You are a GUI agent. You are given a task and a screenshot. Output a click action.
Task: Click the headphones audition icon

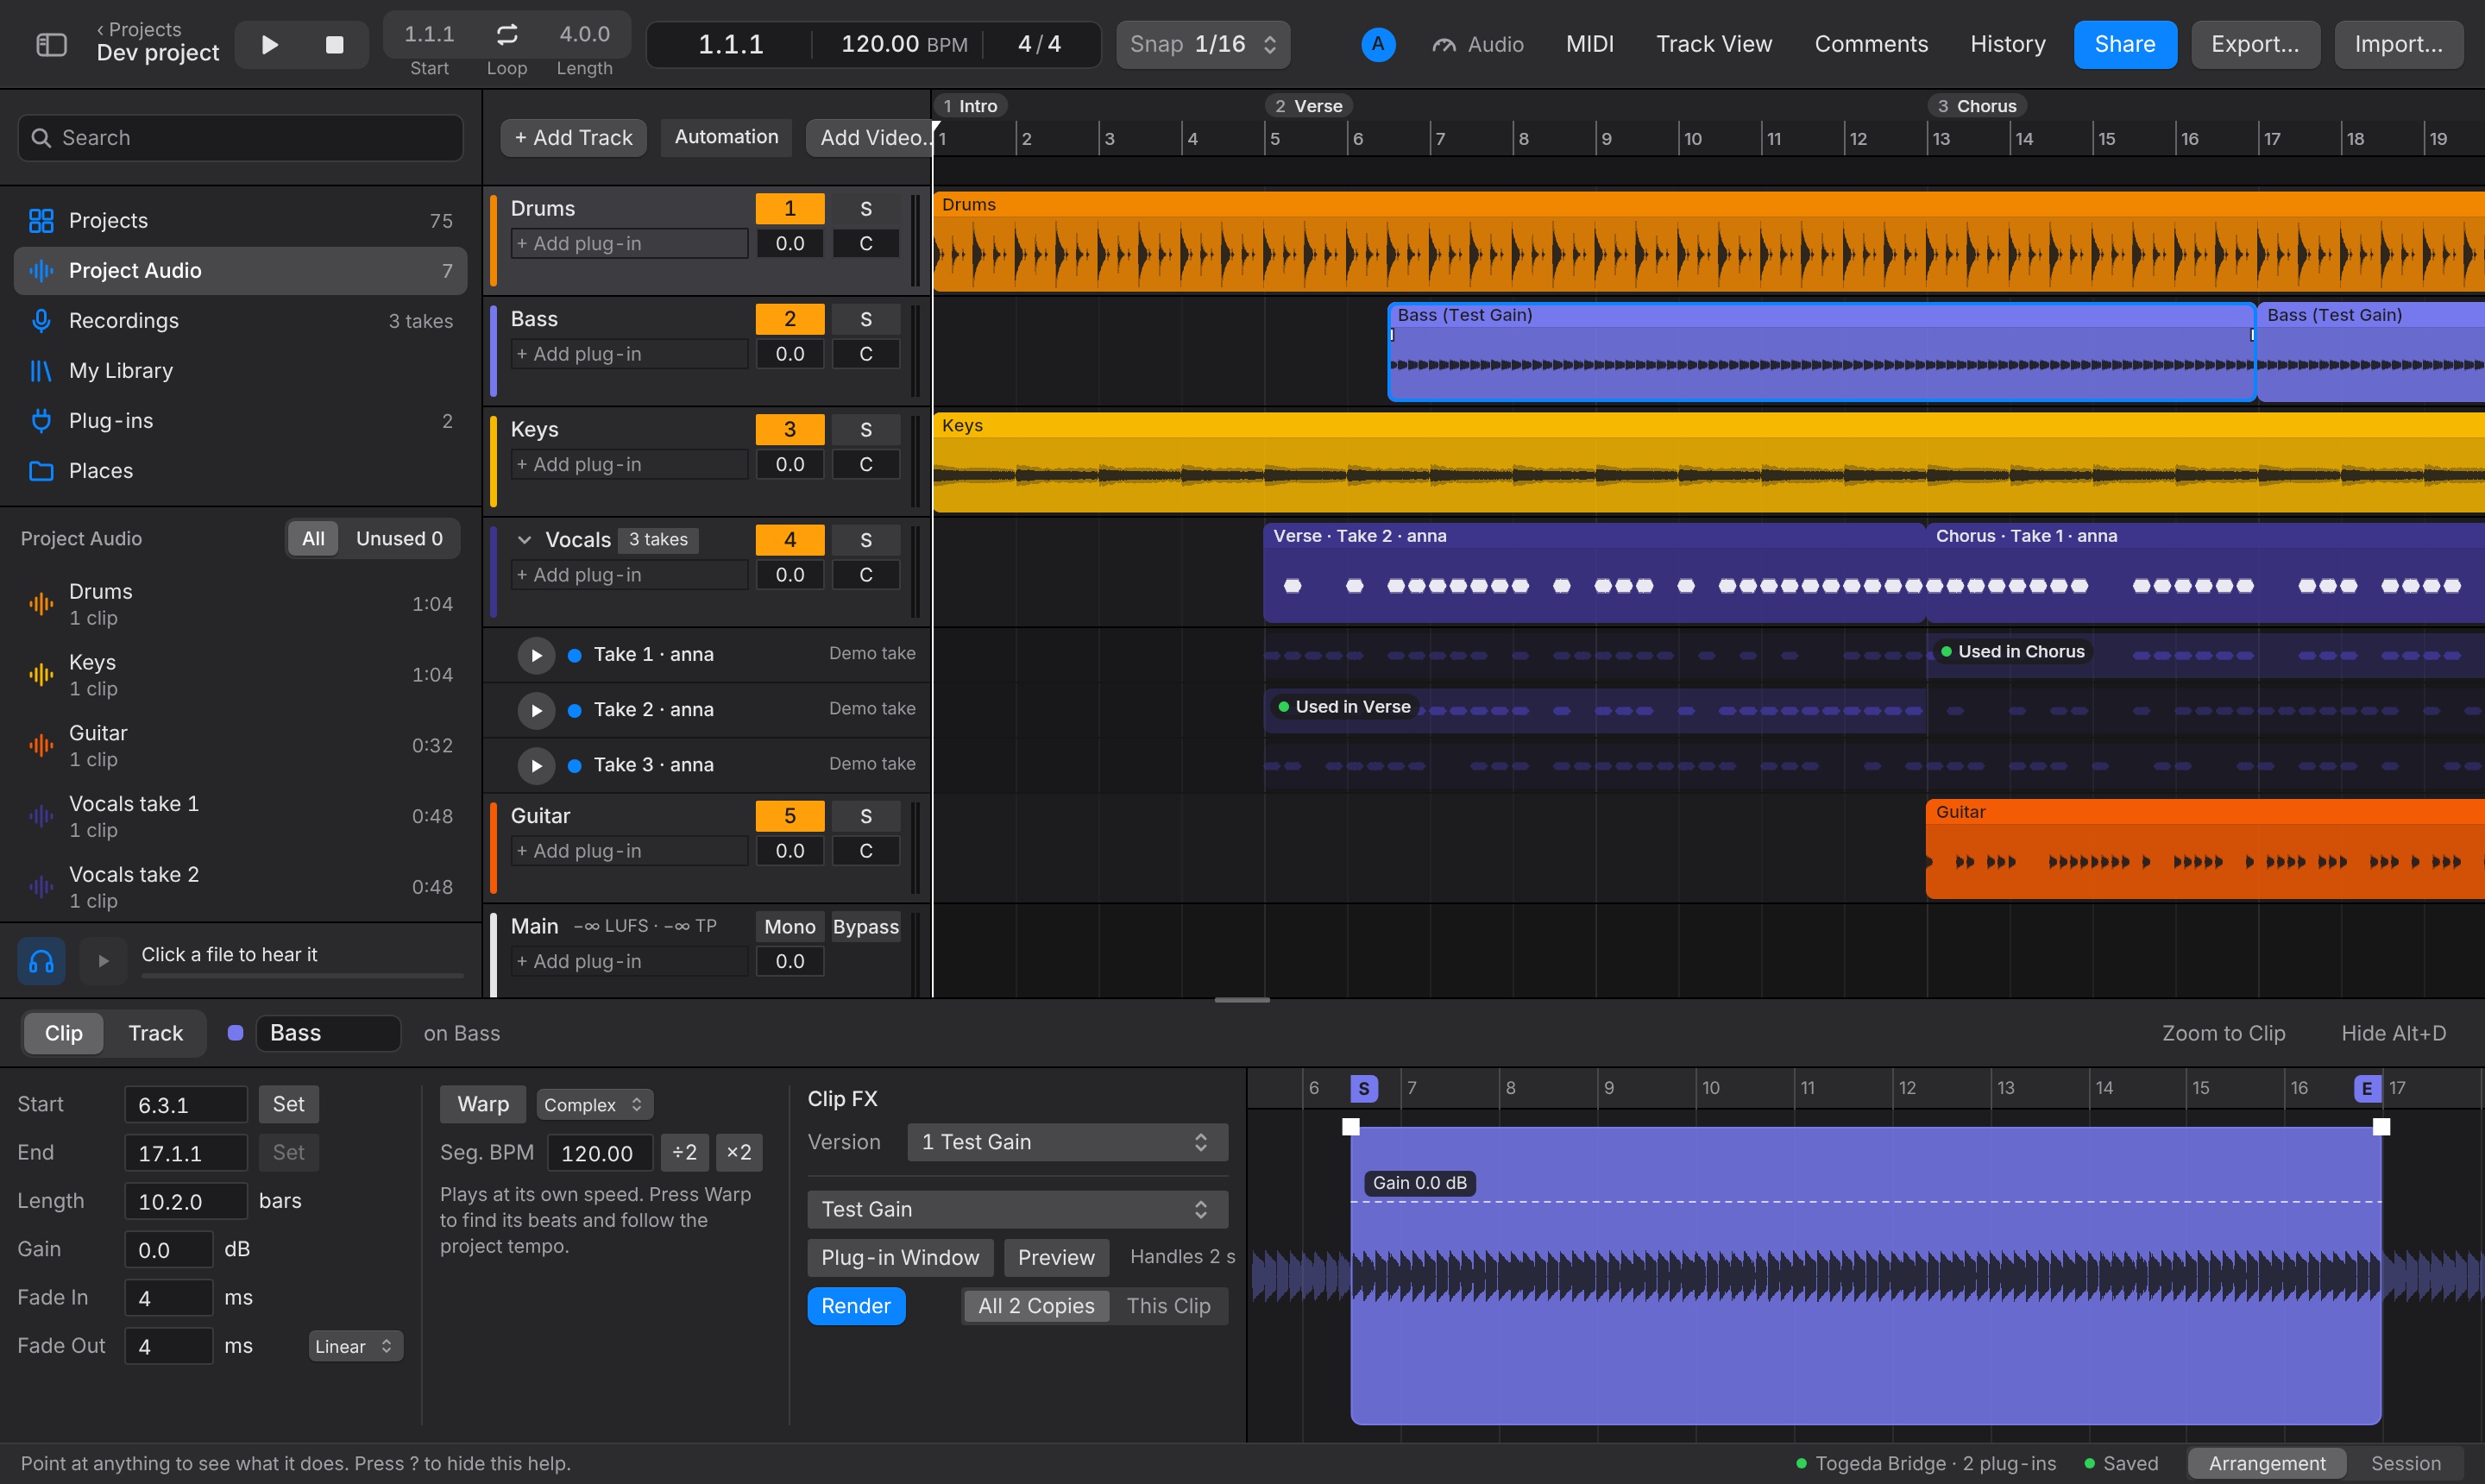tap(41, 961)
